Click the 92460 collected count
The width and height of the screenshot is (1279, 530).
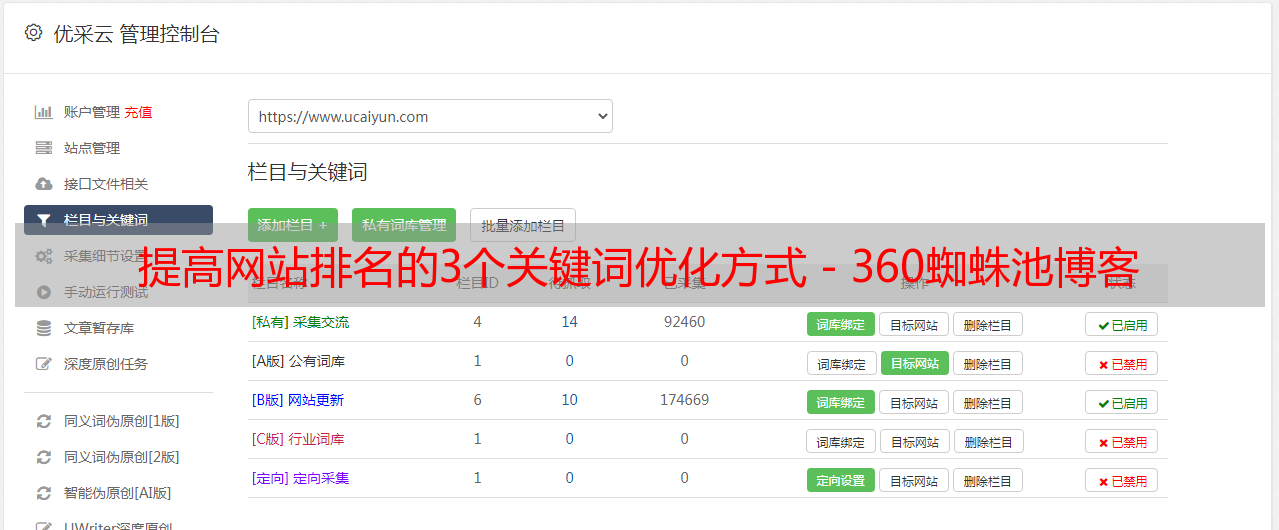[x=684, y=322]
